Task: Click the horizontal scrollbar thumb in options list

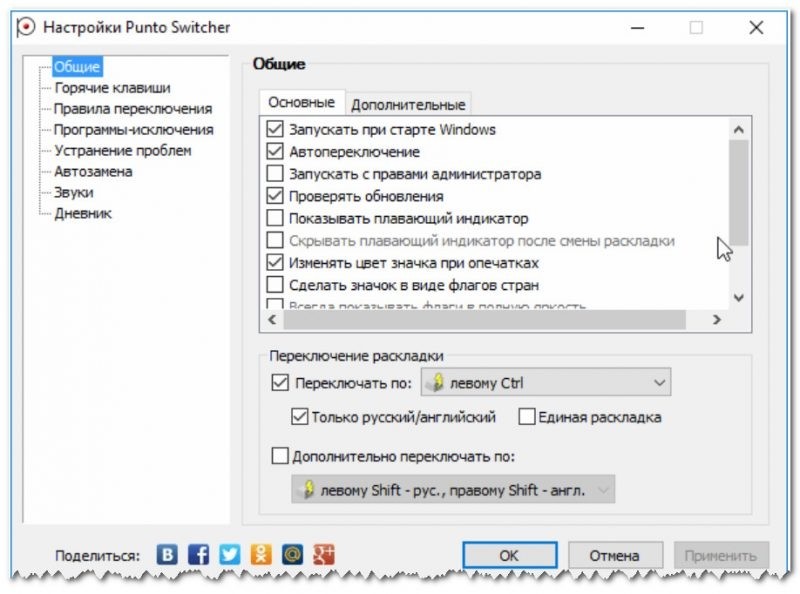Action: tap(484, 319)
